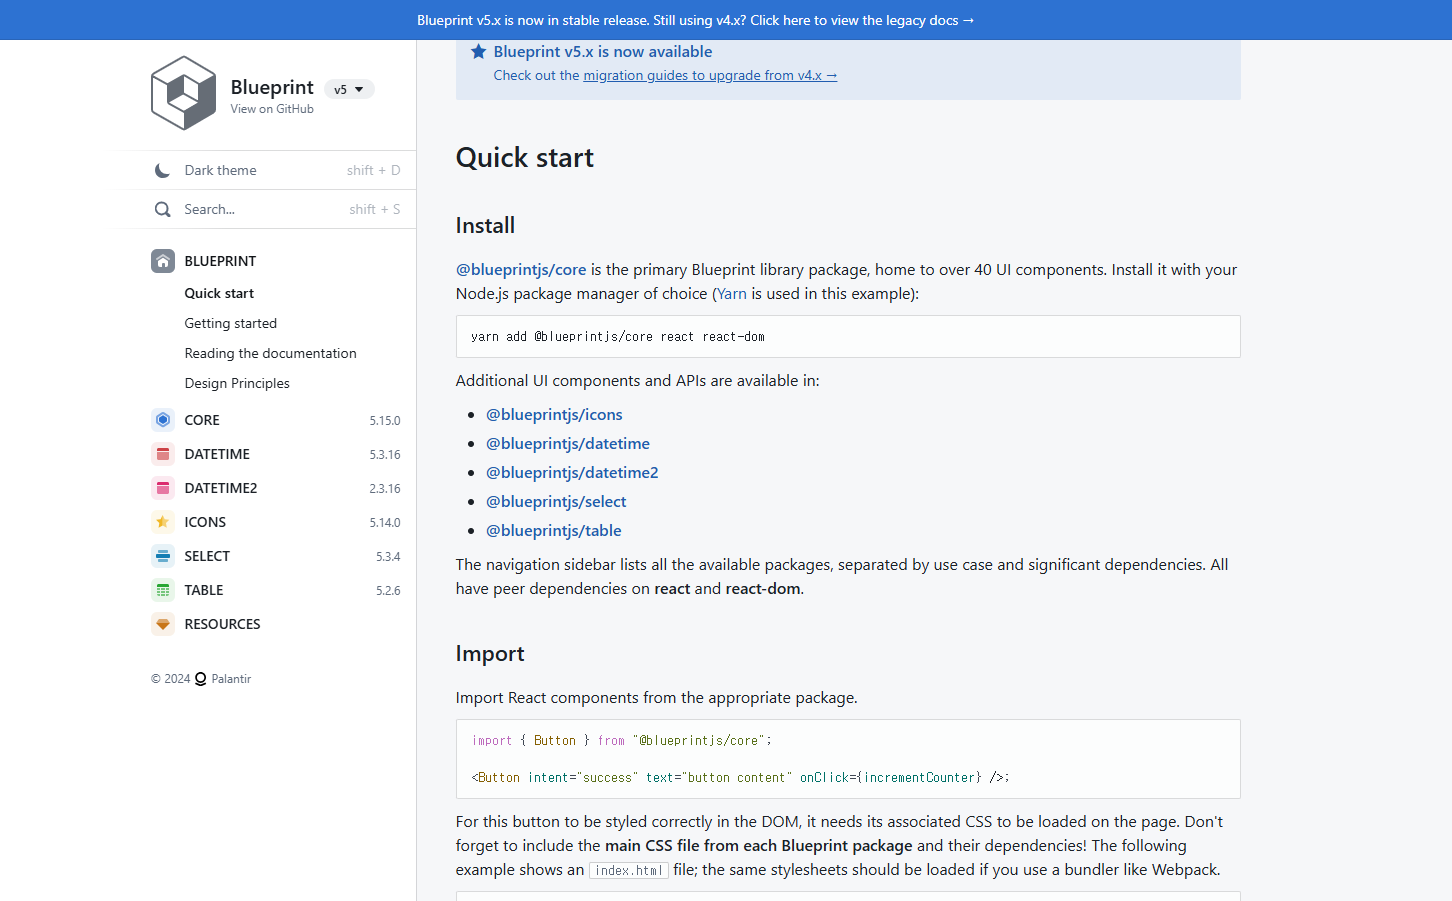Click the star icon in v5 callout
The width and height of the screenshot is (1452, 901).
[x=479, y=51]
